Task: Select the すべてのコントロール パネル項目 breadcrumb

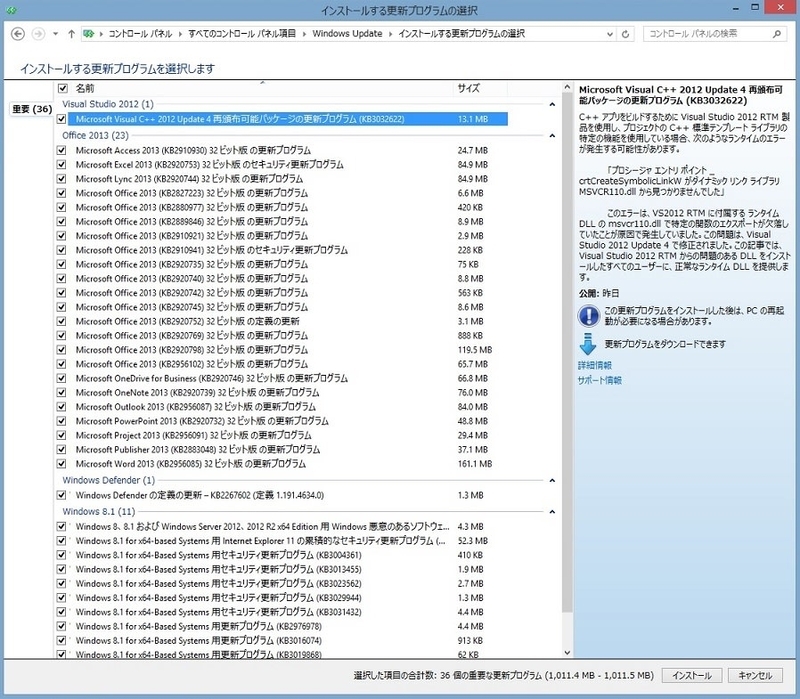Action: (x=242, y=34)
